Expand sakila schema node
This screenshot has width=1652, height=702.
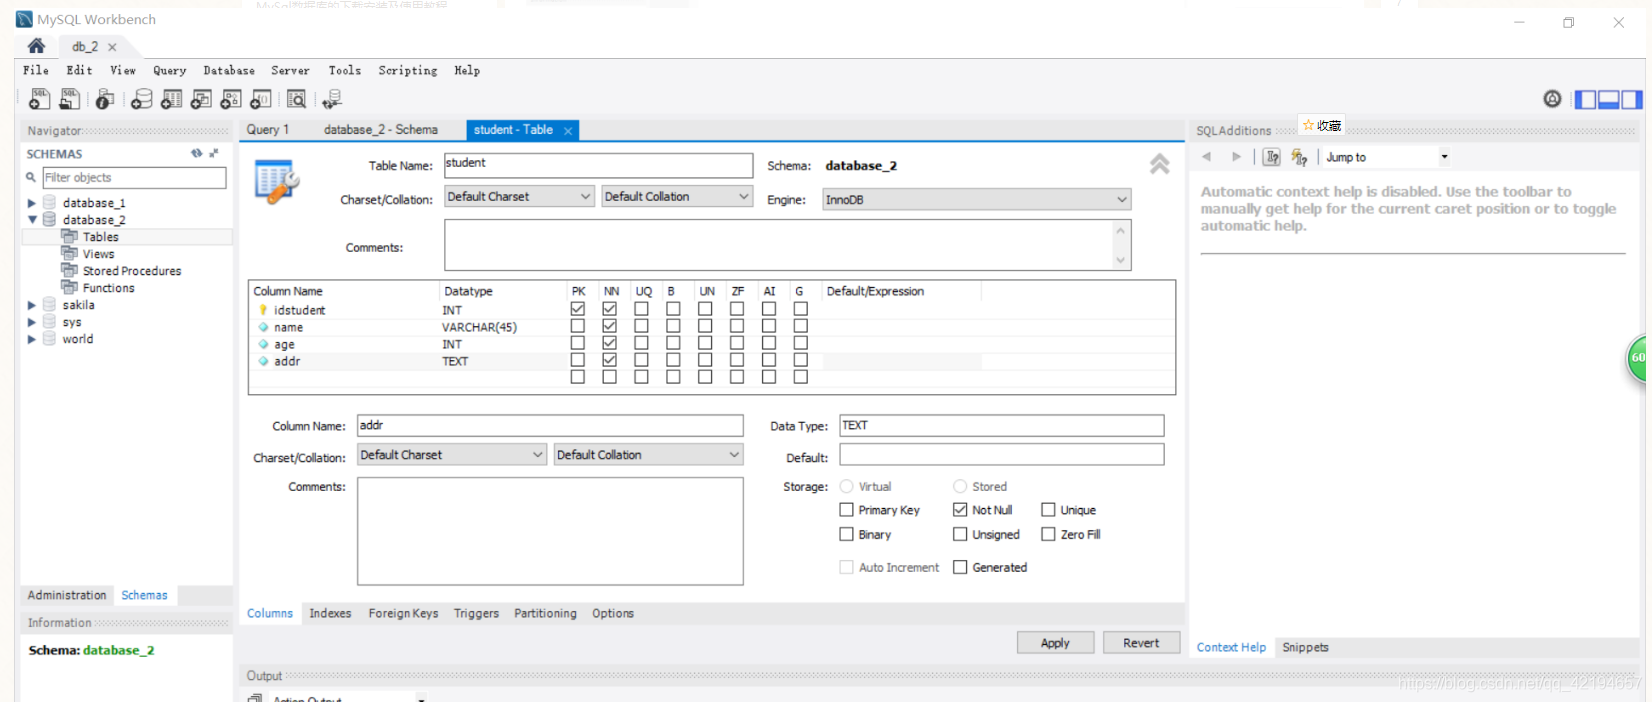click(32, 305)
